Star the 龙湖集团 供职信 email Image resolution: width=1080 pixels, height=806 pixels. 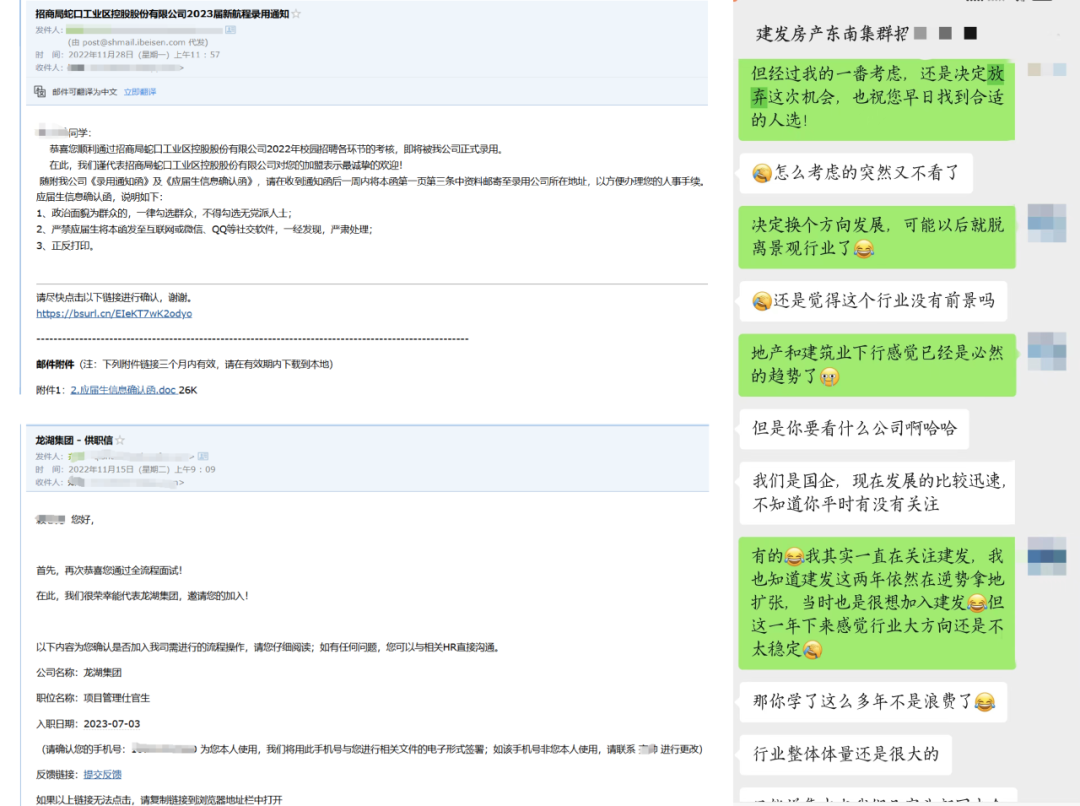click(x=120, y=440)
